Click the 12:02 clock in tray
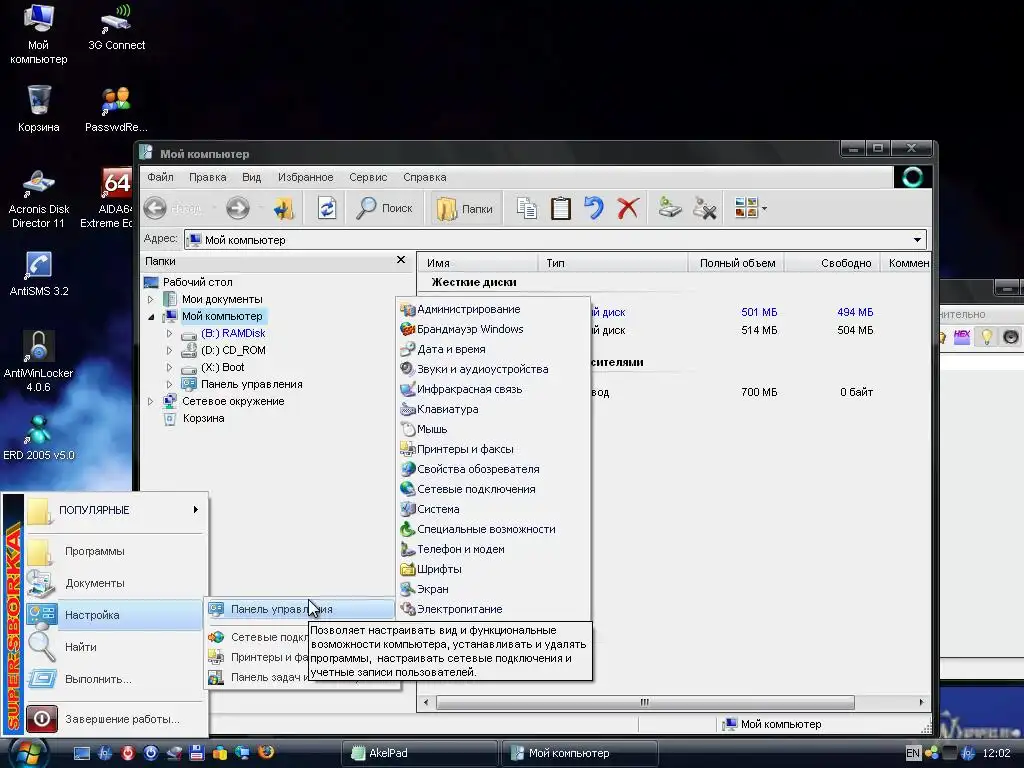Image resolution: width=1024 pixels, height=768 pixels. pyautogui.click(x=996, y=753)
